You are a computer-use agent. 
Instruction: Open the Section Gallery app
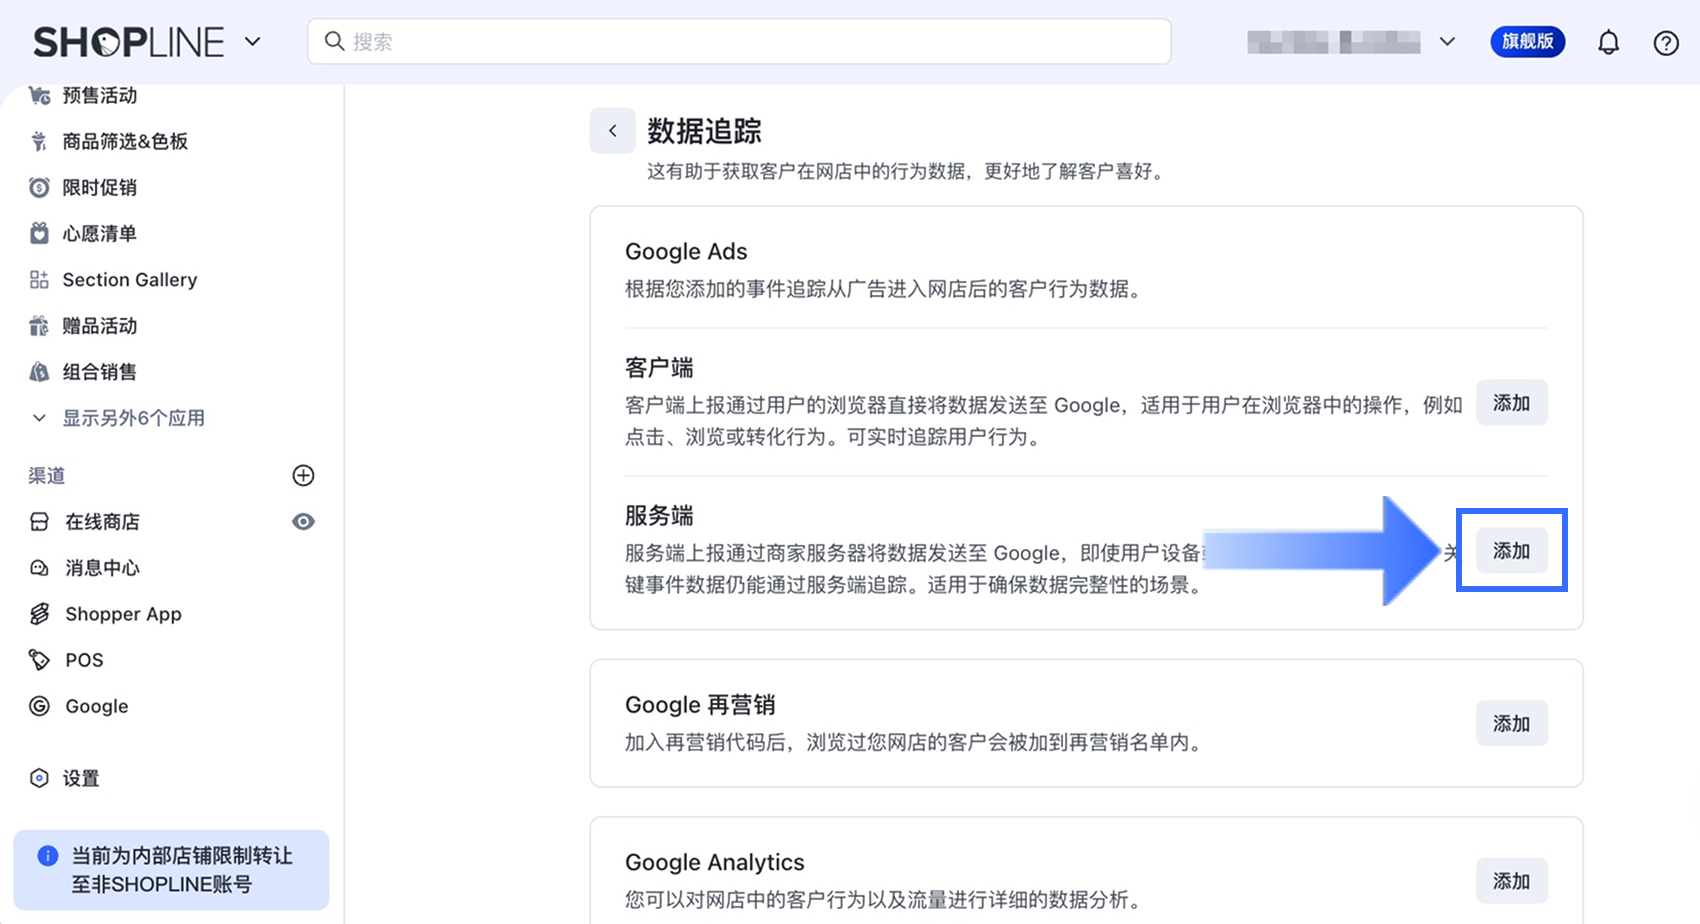[x=129, y=280]
